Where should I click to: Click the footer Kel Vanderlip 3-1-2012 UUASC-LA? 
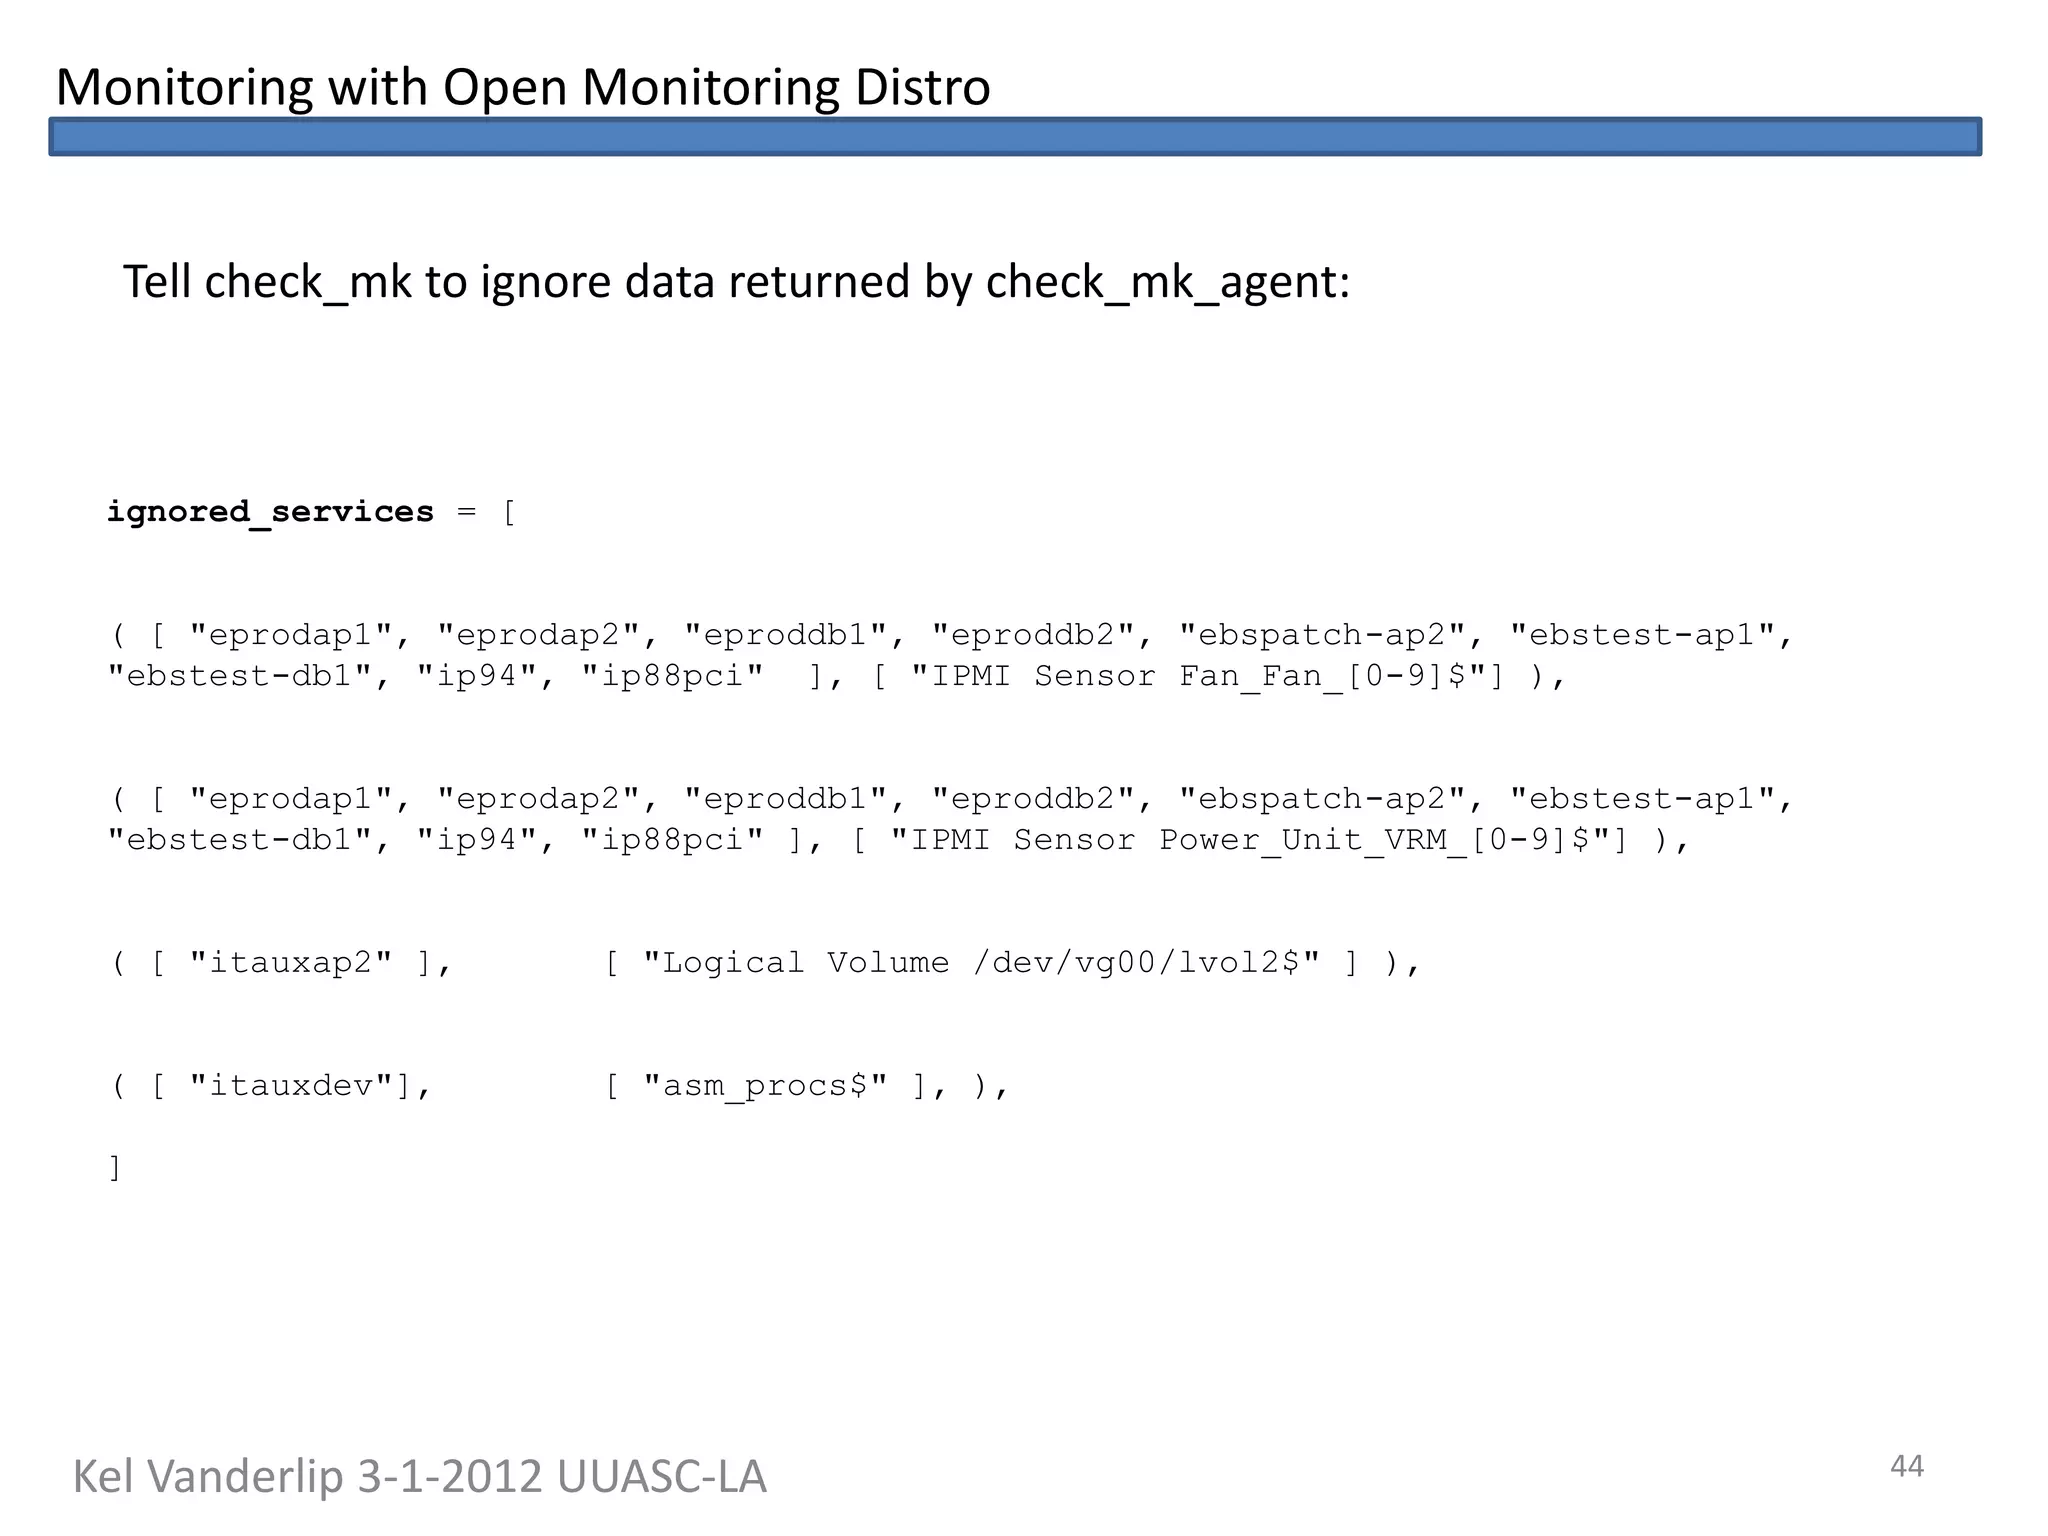419,1477
